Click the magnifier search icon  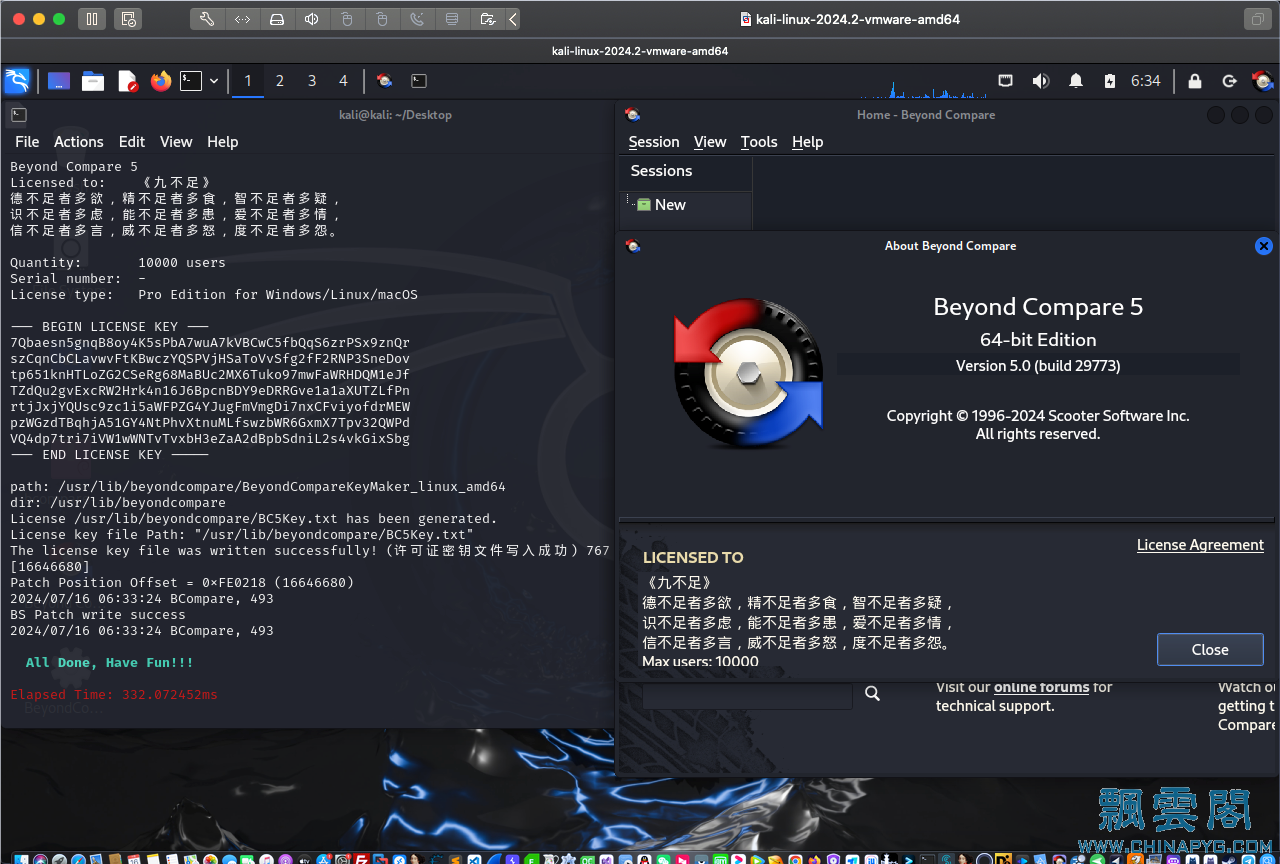[872, 693]
